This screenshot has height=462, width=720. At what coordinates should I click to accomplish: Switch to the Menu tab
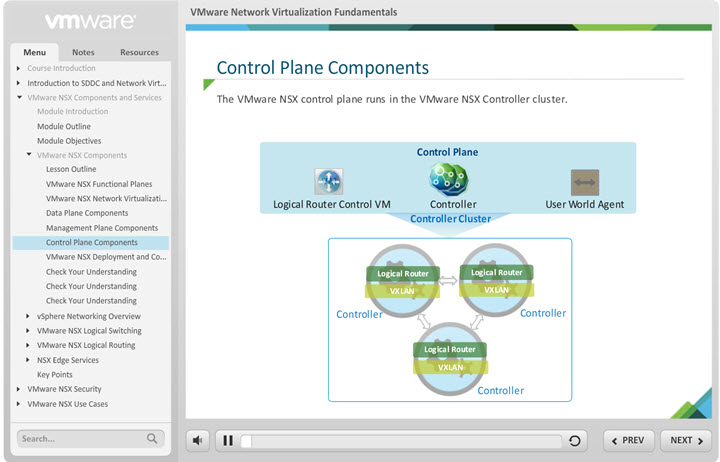[x=34, y=52]
